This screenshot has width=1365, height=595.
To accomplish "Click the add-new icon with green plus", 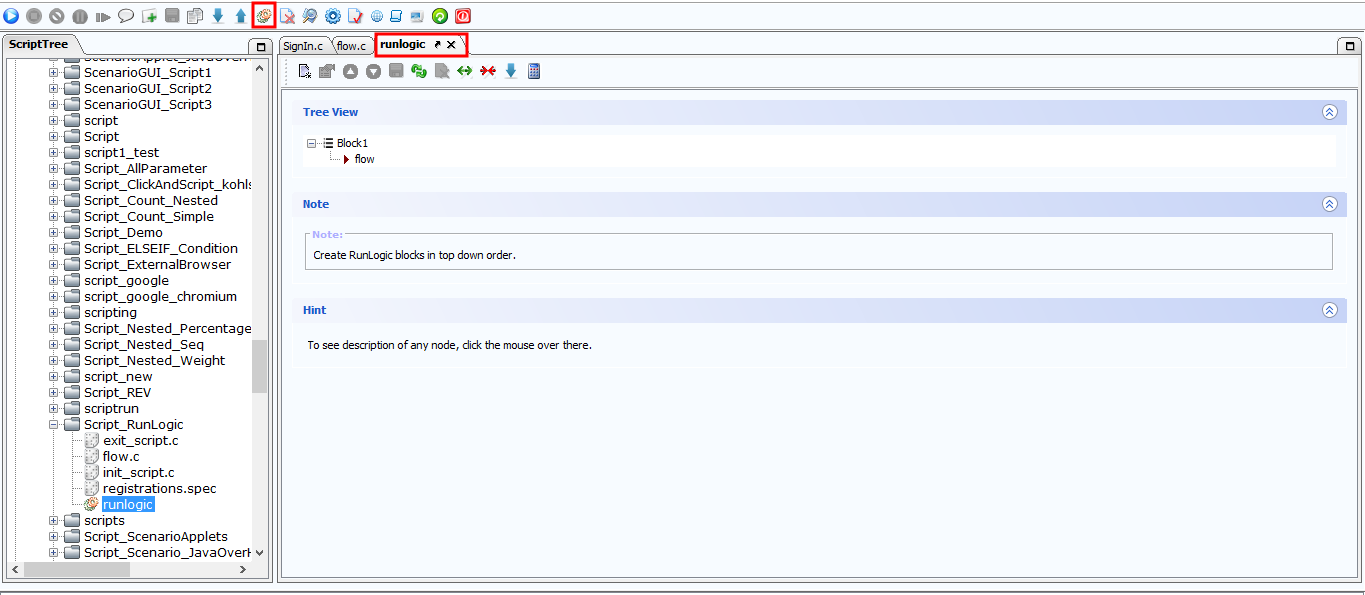I will (149, 16).
